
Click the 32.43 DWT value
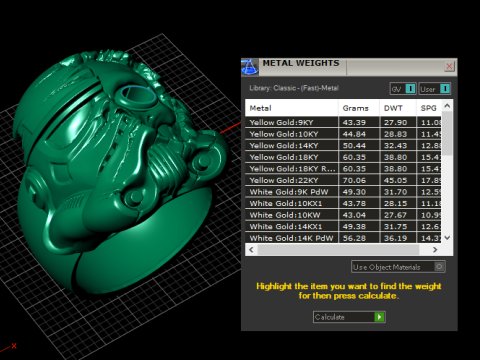[395, 146]
